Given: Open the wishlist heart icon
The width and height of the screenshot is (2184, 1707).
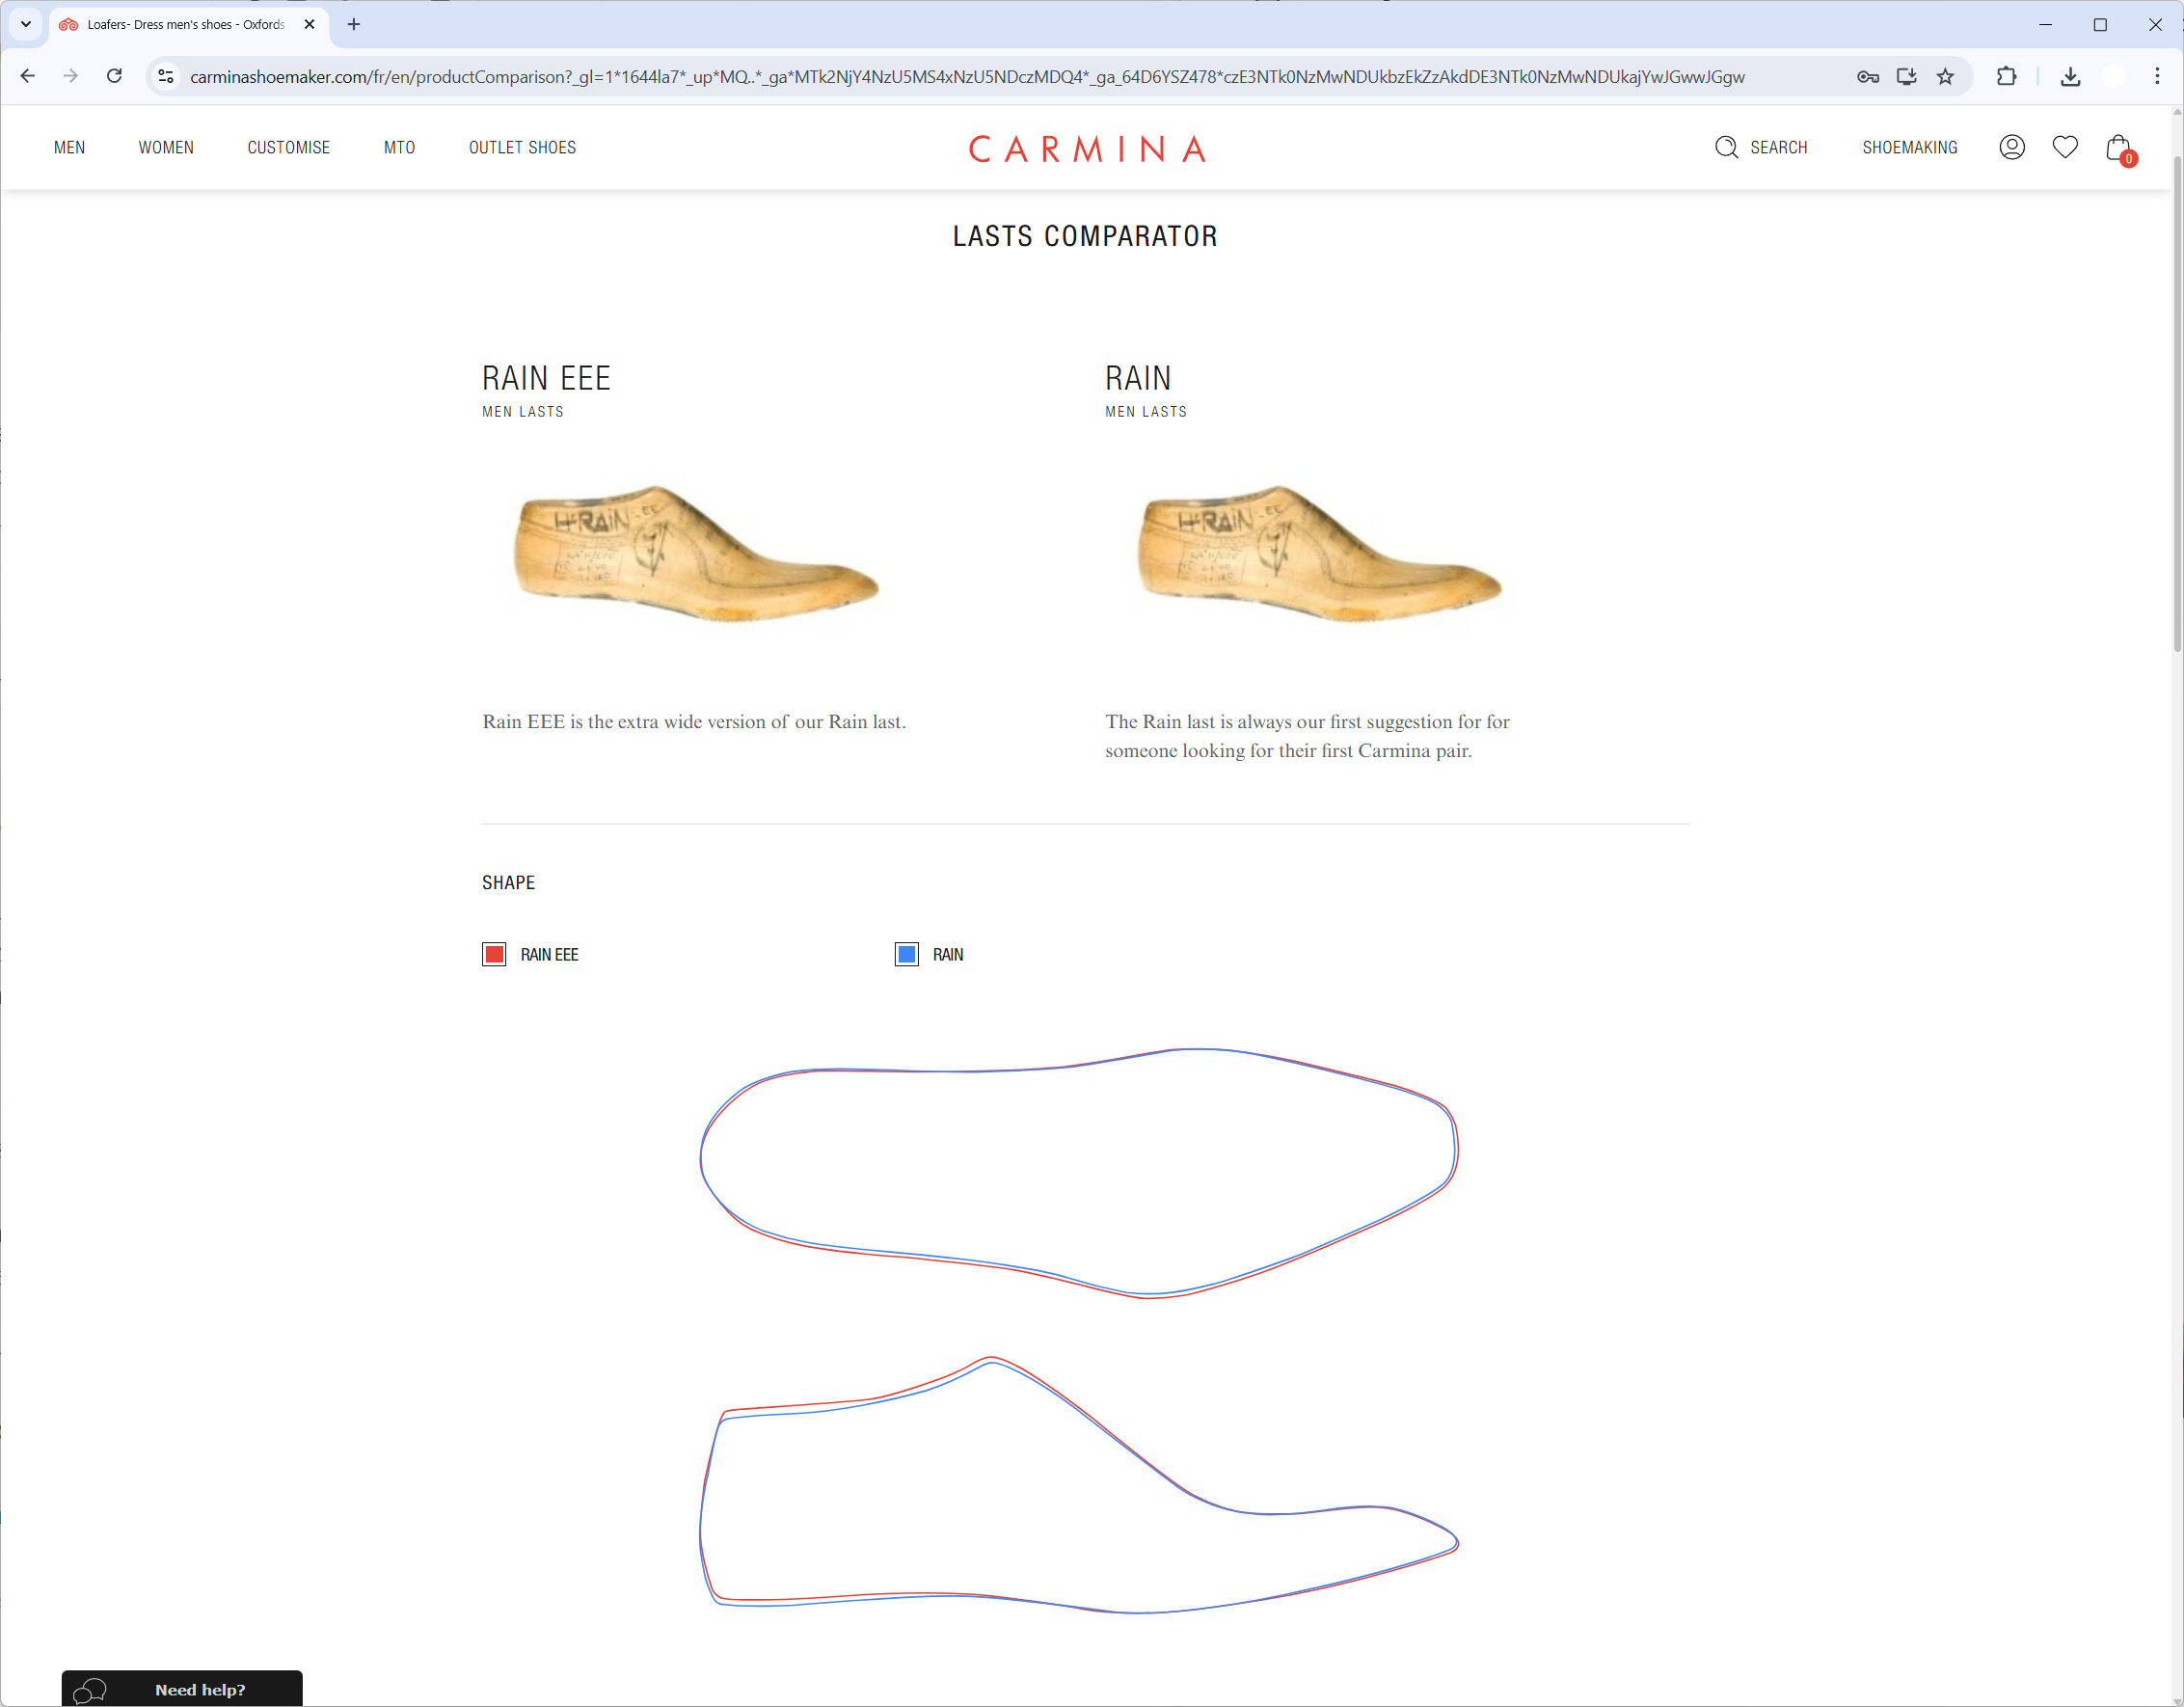Looking at the screenshot, I should point(2065,147).
